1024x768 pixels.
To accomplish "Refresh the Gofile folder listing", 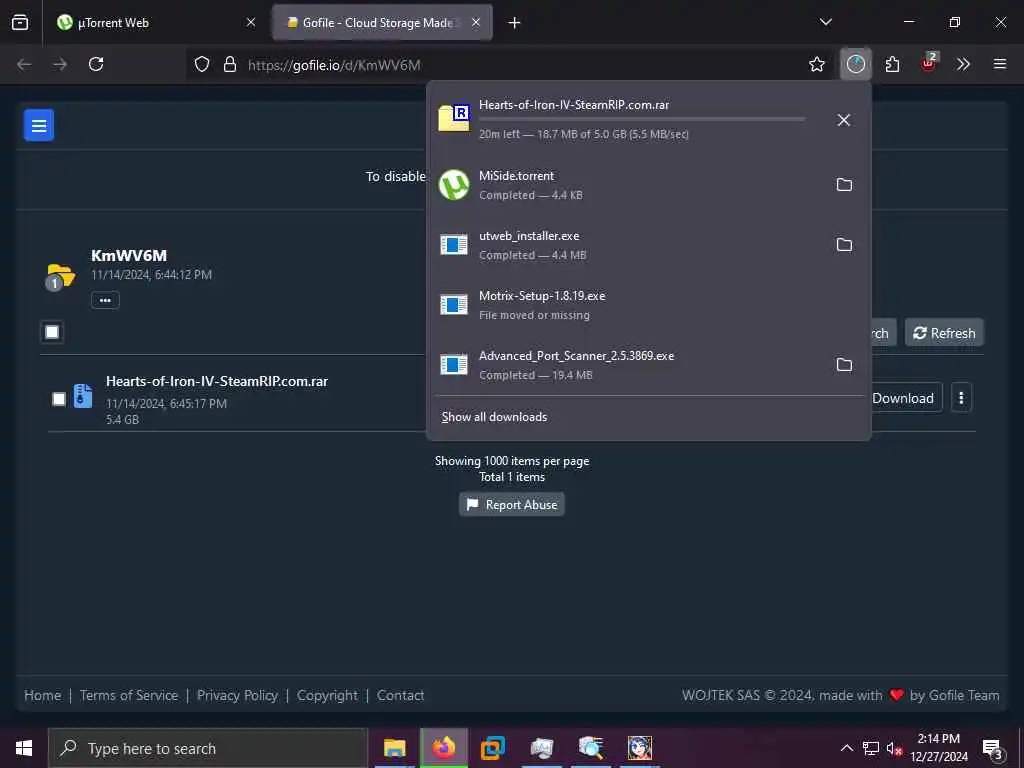I will point(944,333).
